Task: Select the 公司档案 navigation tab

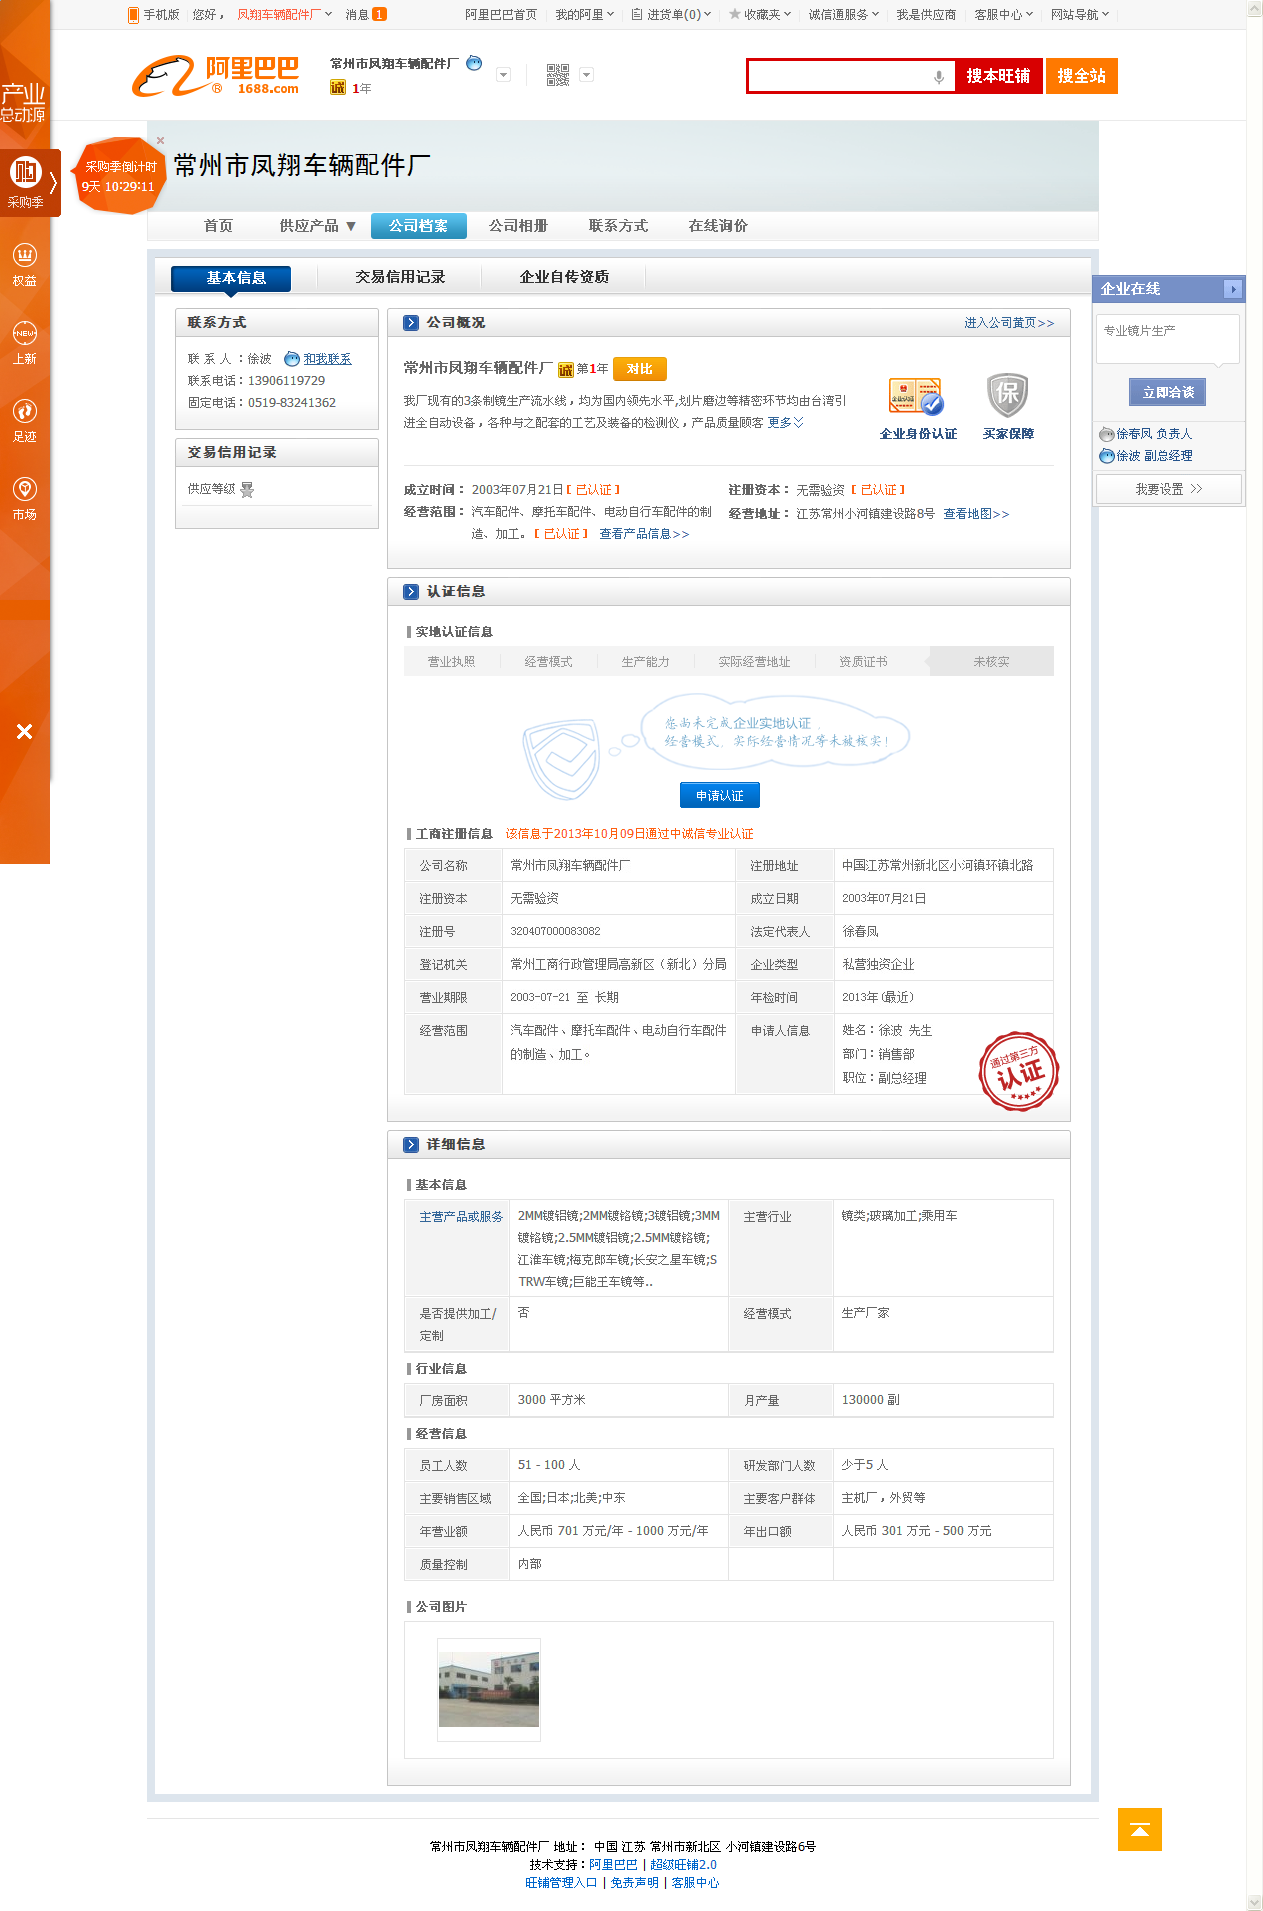Action: click(x=419, y=226)
